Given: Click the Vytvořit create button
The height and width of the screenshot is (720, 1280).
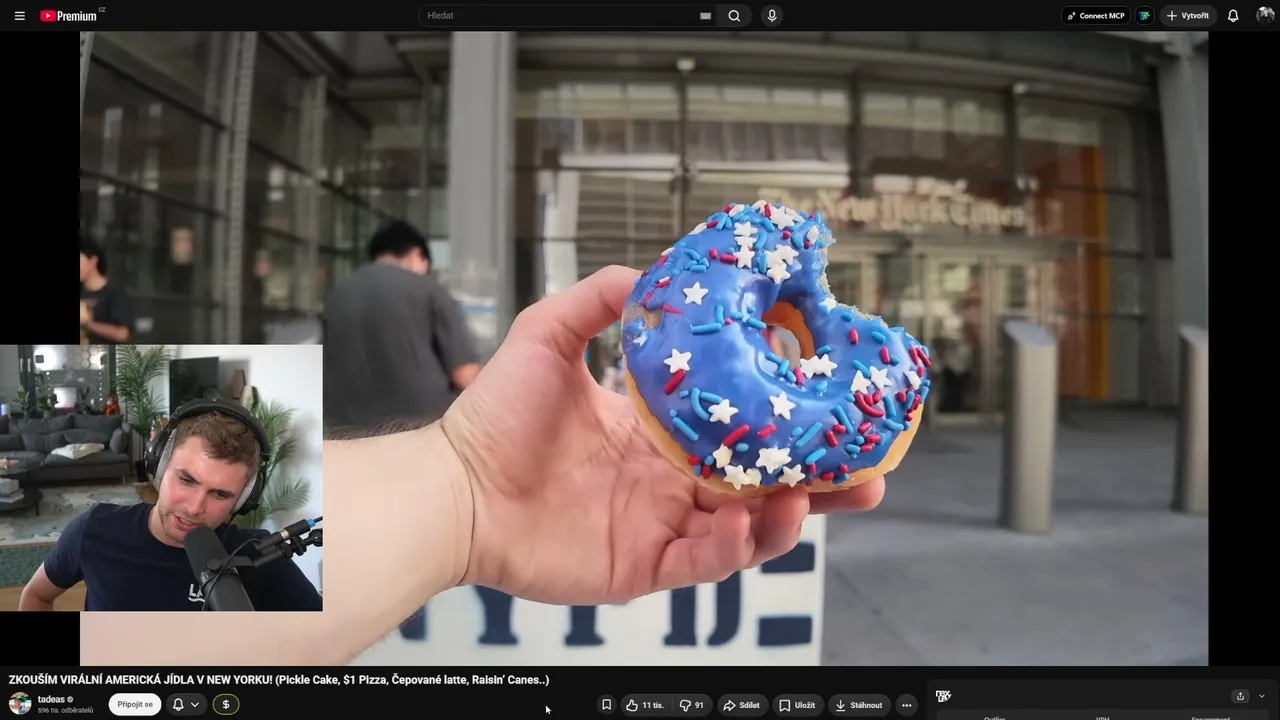Looking at the screenshot, I should coord(1188,16).
